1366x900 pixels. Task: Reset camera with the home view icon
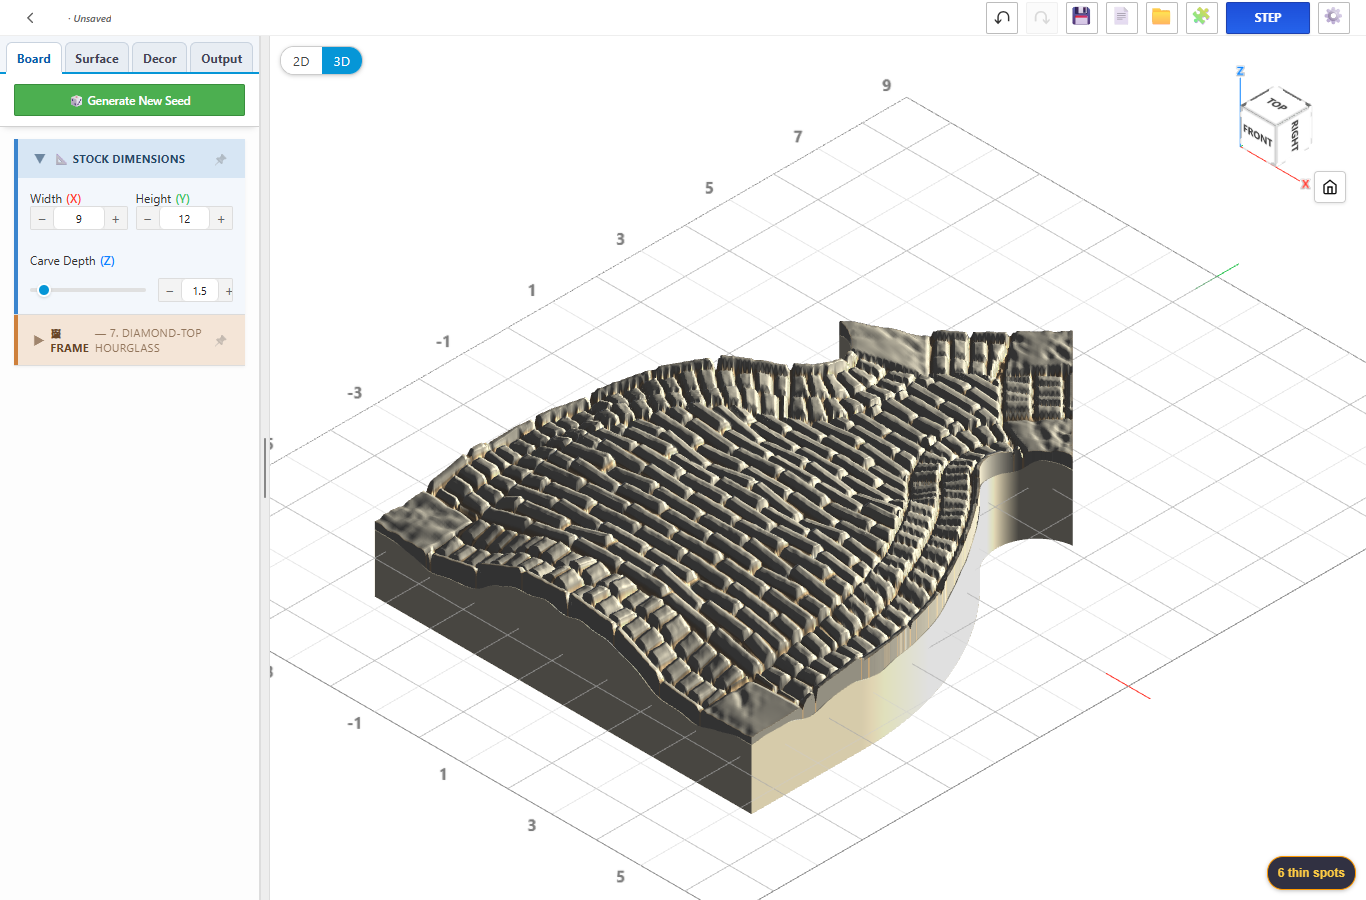(x=1329, y=187)
